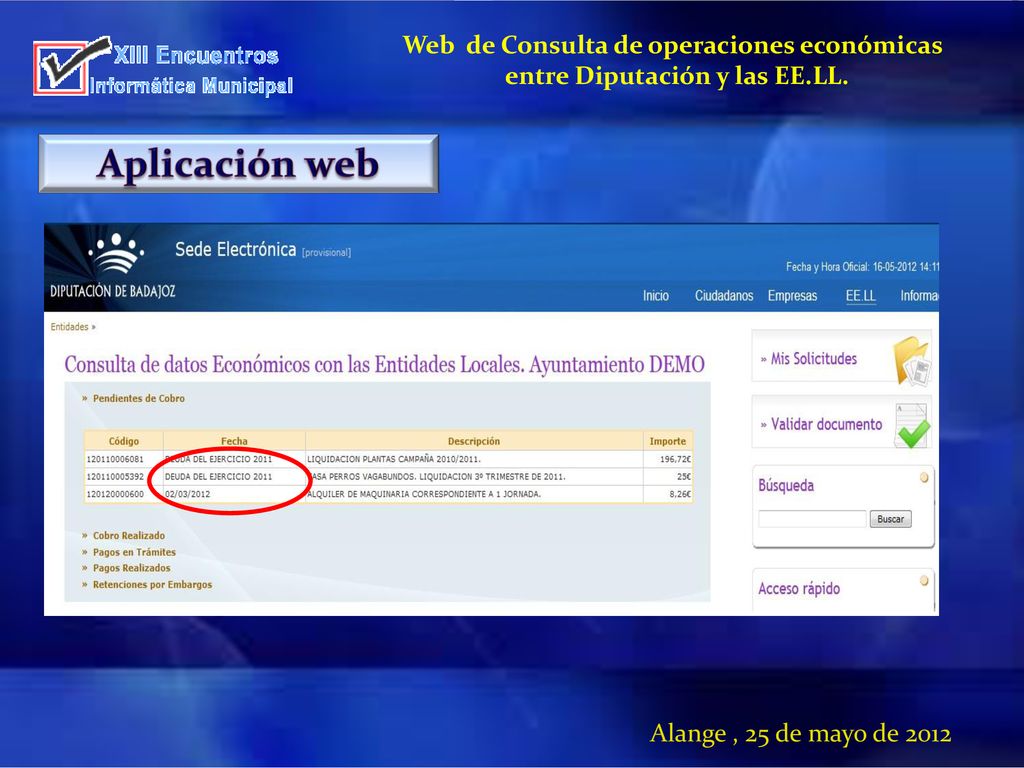Image resolution: width=1024 pixels, height=768 pixels.
Task: Click the Importe column header
Action: (x=667, y=441)
